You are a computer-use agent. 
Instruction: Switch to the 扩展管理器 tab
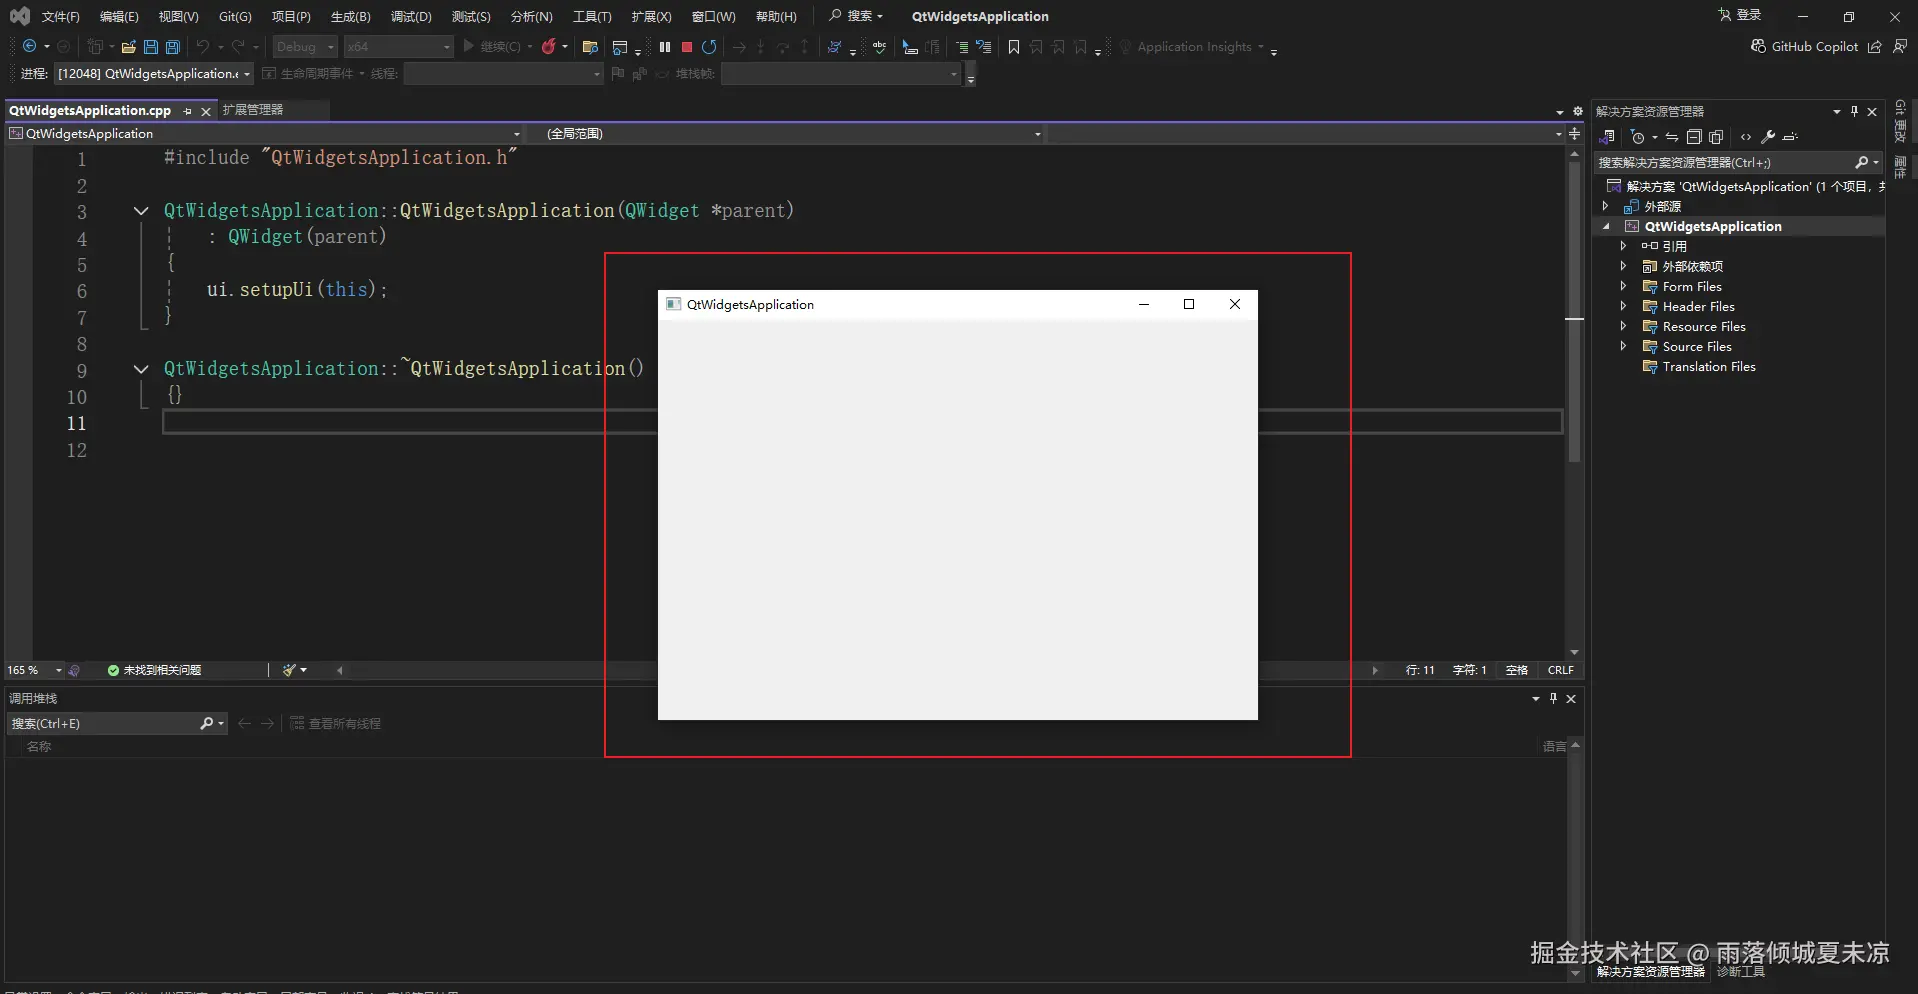click(253, 110)
